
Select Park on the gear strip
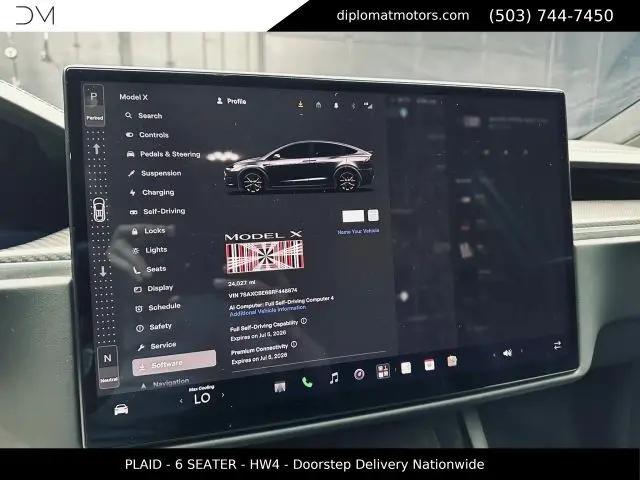[x=94, y=105]
